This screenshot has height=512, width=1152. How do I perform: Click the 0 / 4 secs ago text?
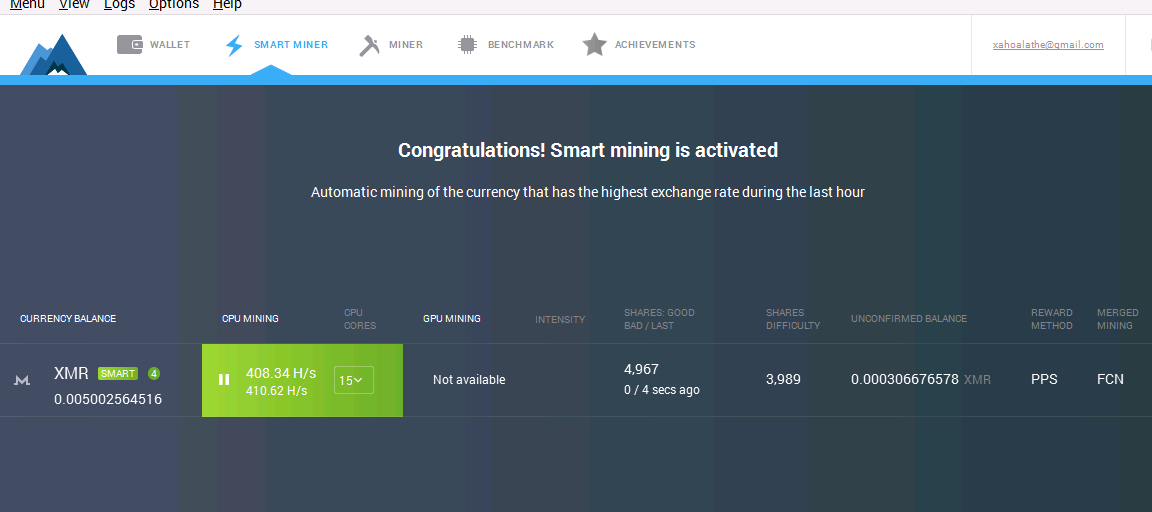pyautogui.click(x=661, y=390)
